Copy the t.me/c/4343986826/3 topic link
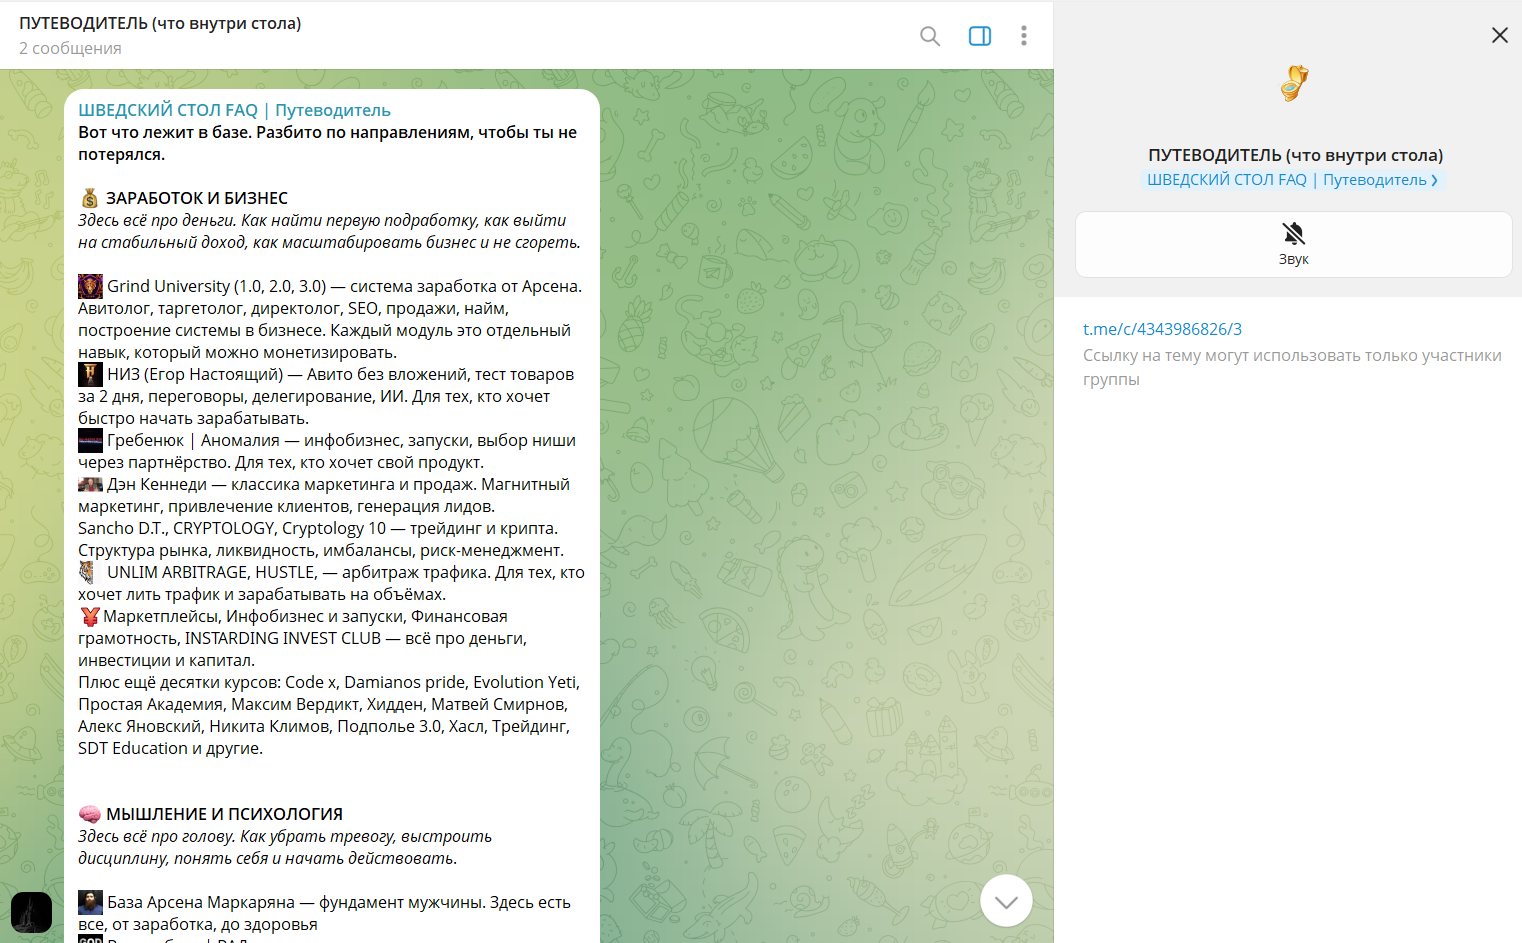Screen dimensions: 1522x943 1162,329
